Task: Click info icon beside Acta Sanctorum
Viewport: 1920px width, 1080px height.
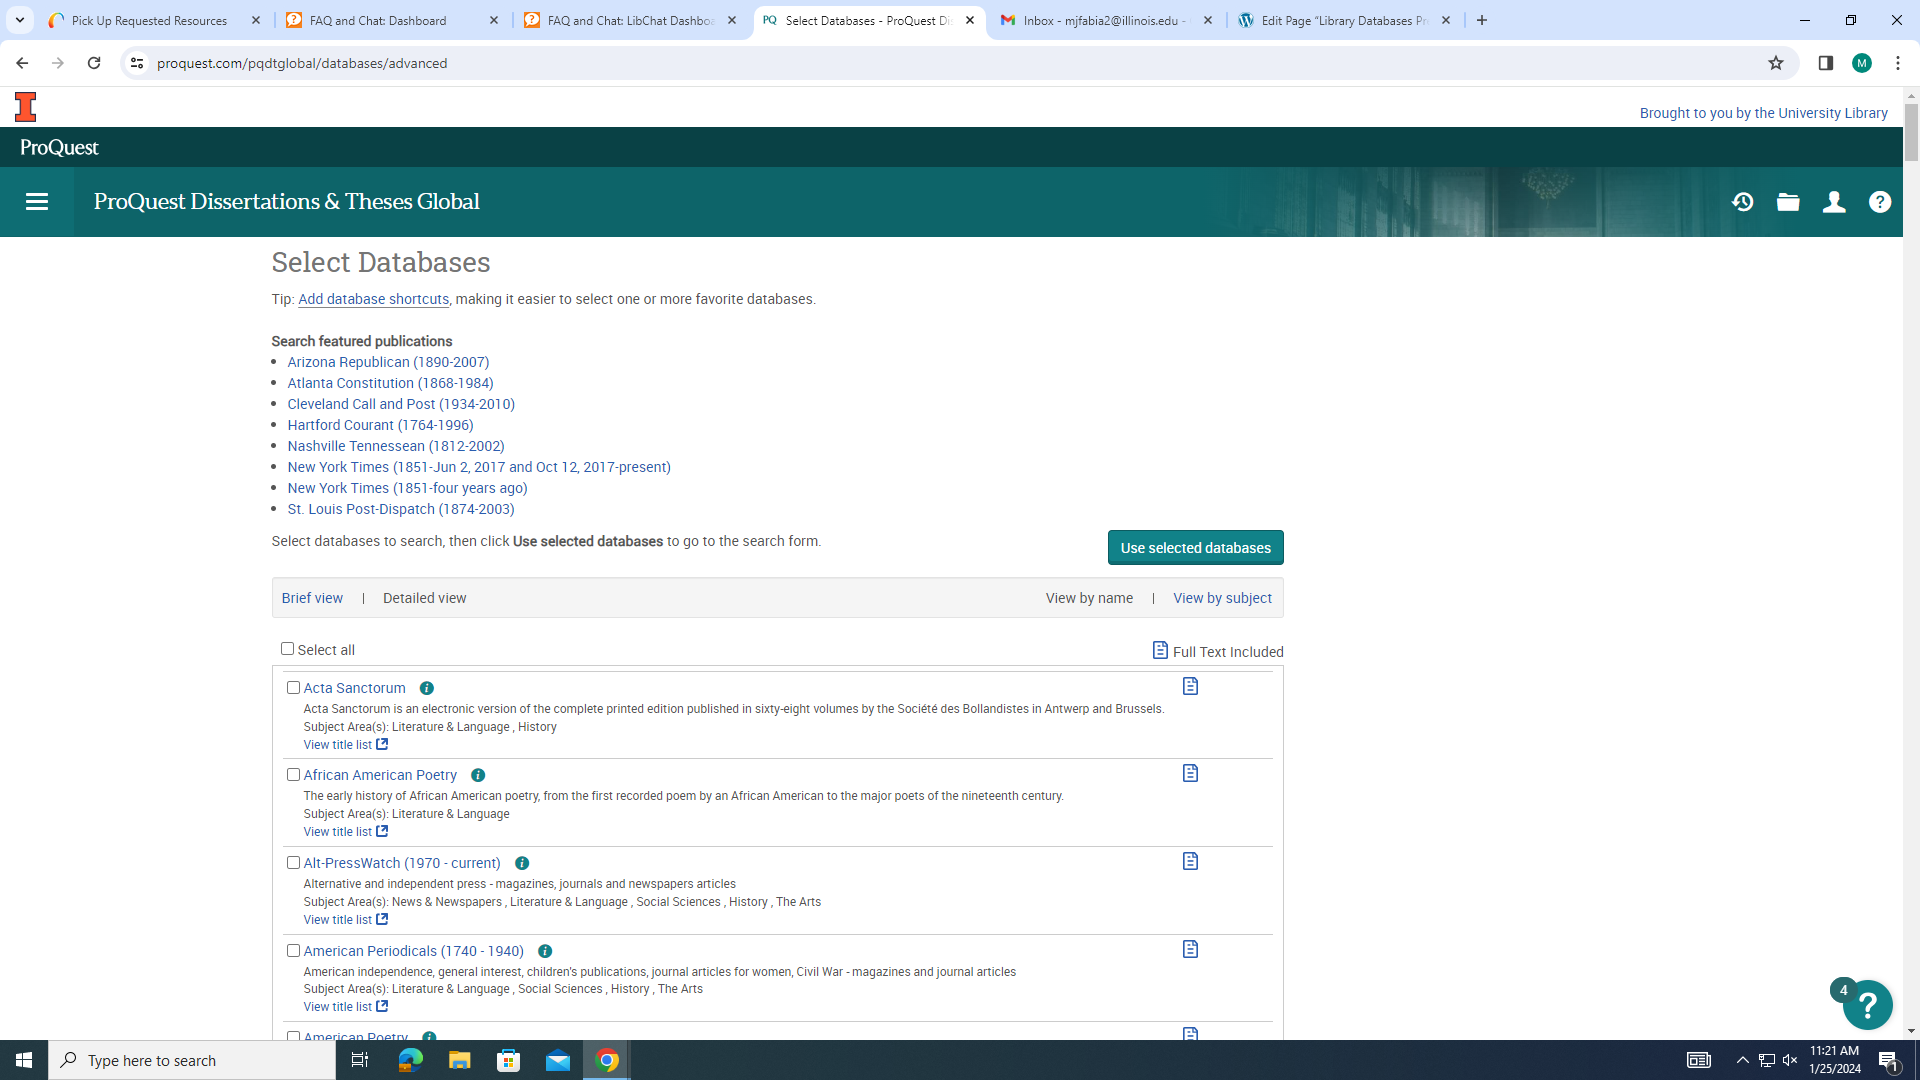Action: pos(427,689)
